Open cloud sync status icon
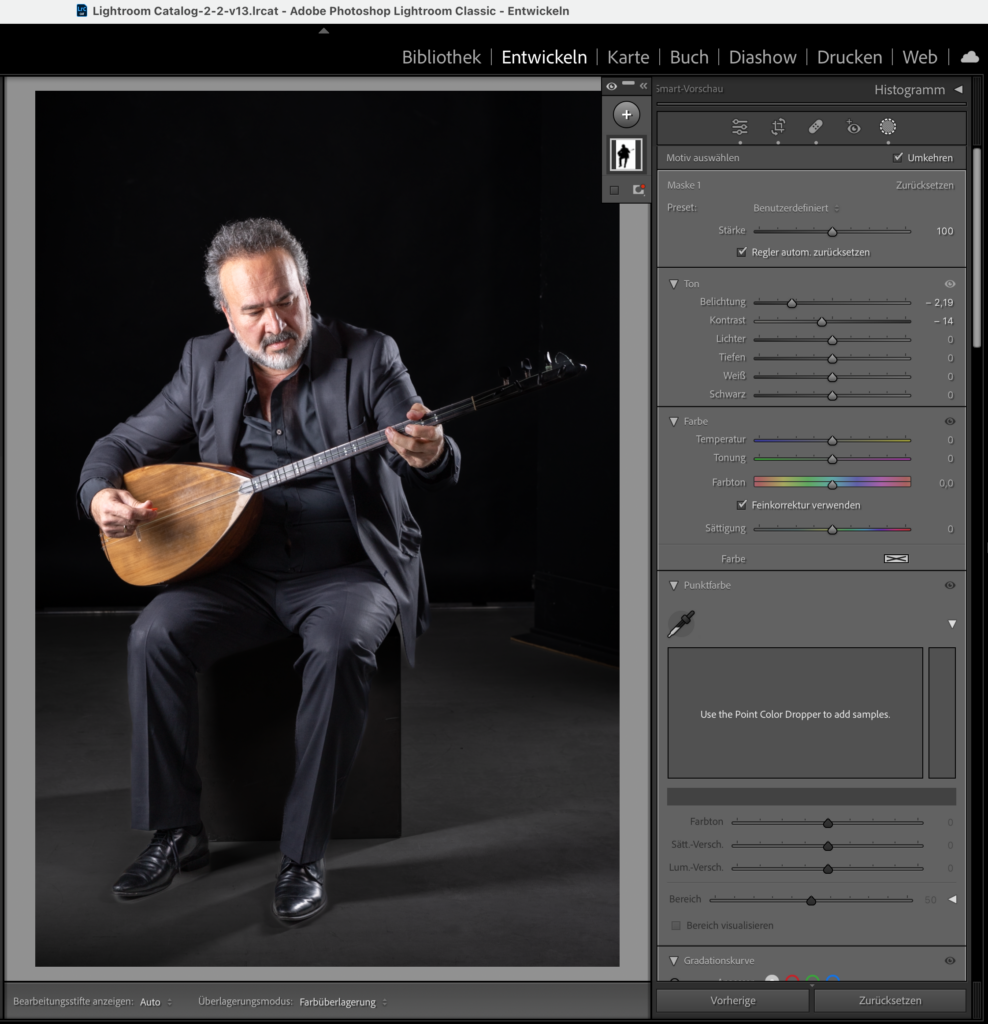The width and height of the screenshot is (988, 1024). [x=970, y=57]
